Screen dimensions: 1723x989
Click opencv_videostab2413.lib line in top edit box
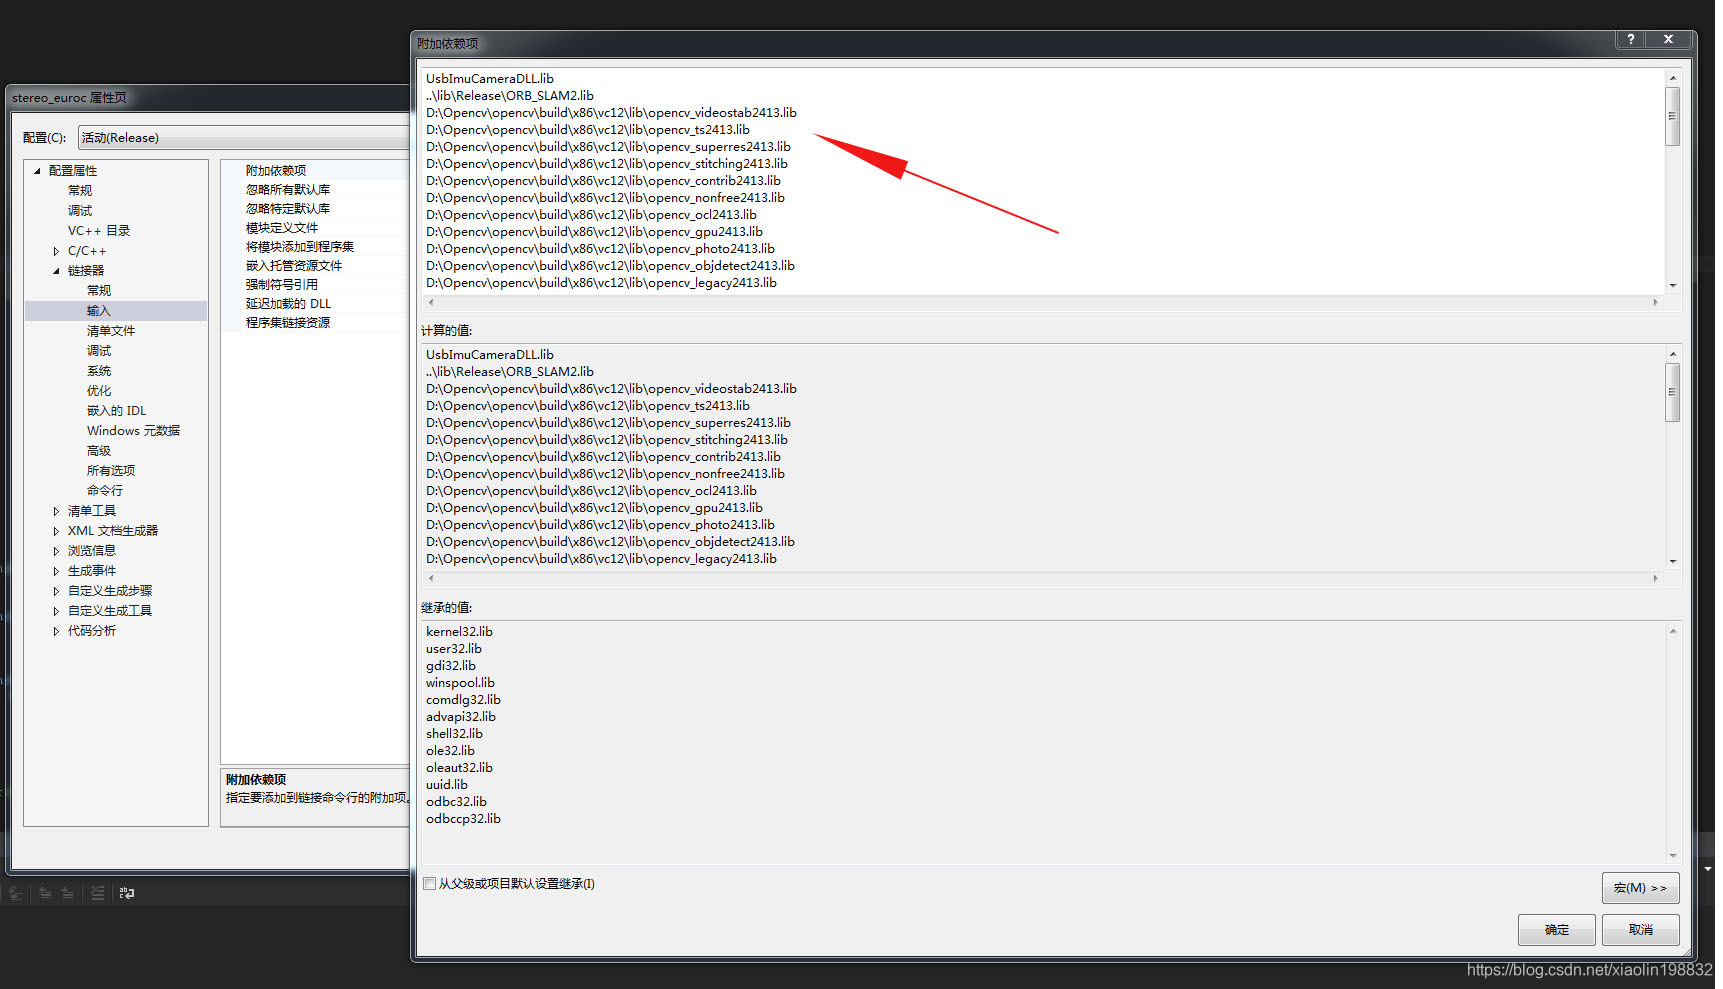pos(611,113)
